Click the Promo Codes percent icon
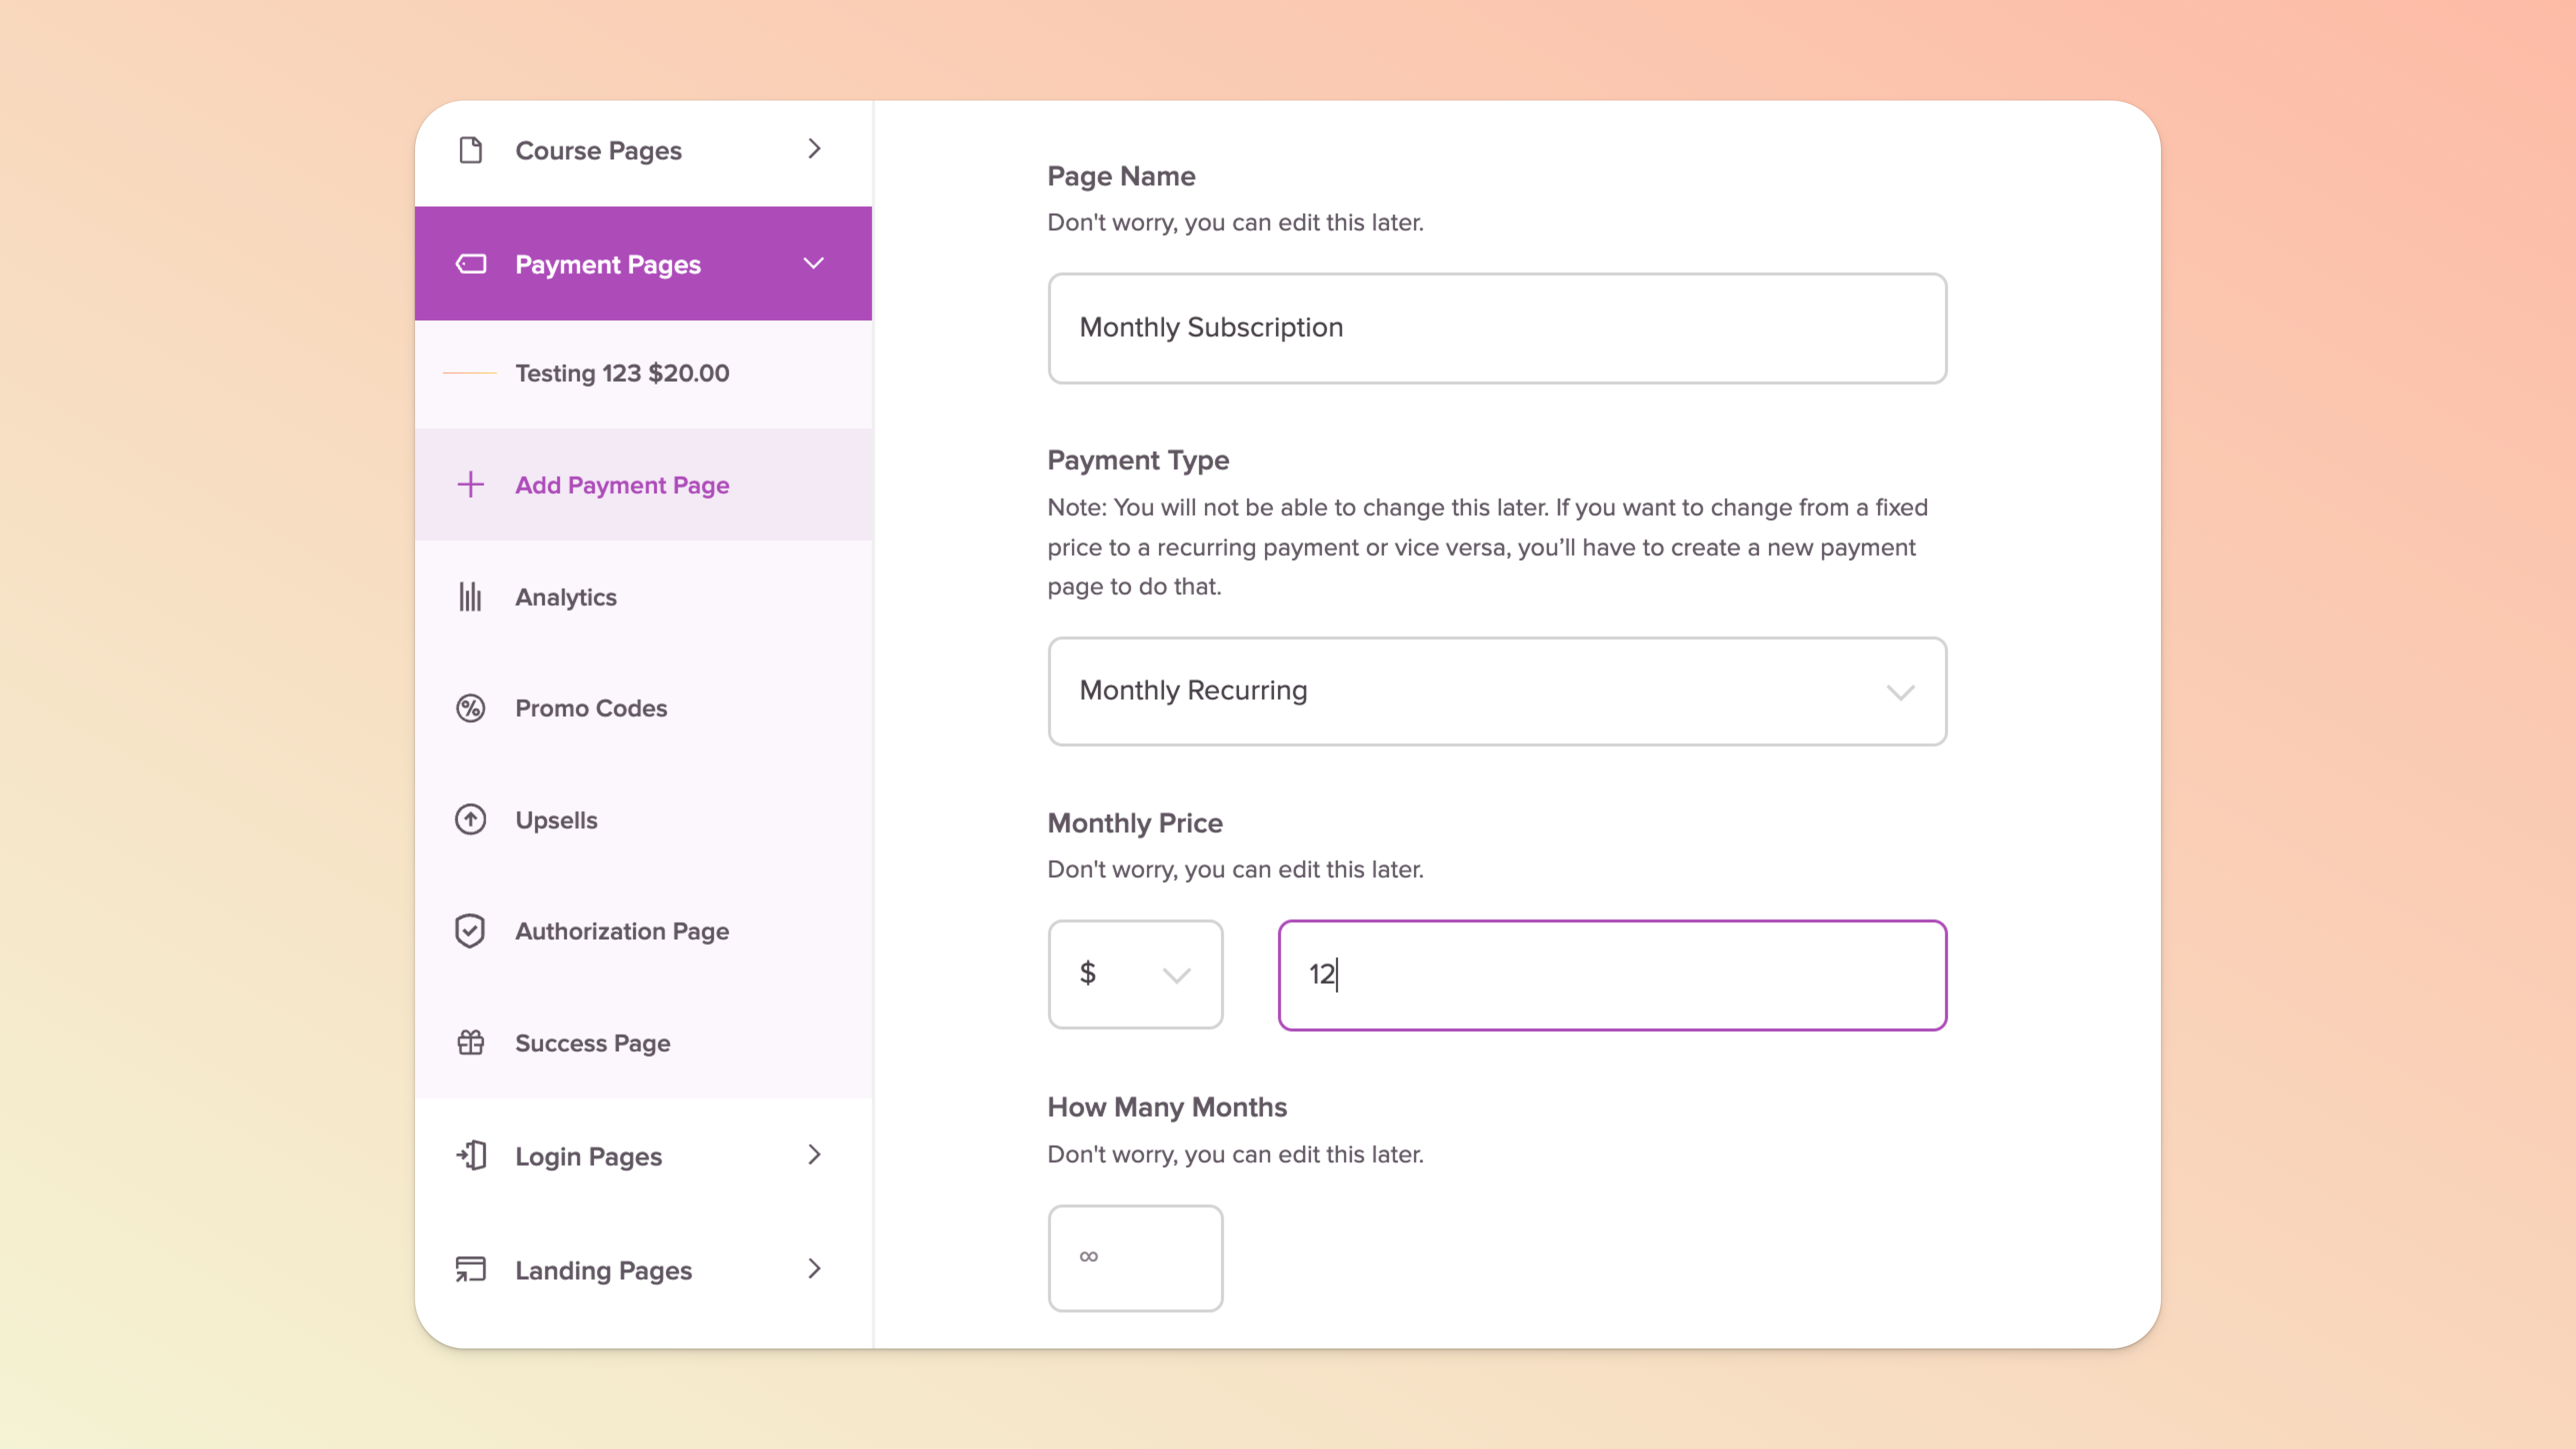The width and height of the screenshot is (2576, 1449). [470, 708]
